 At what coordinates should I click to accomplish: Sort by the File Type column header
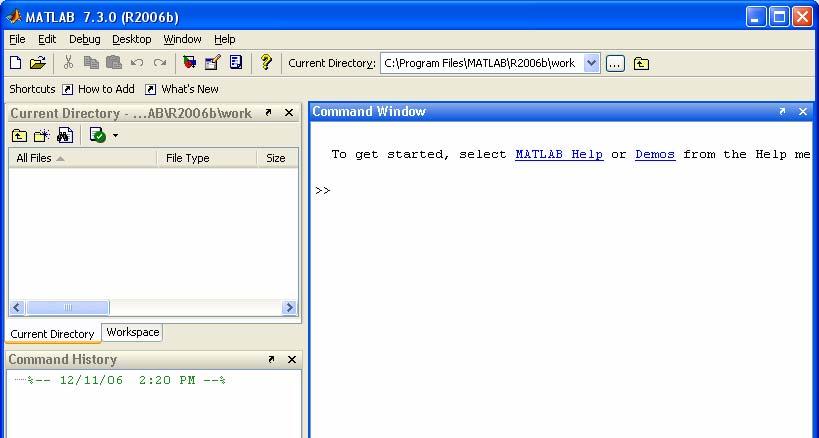207,158
